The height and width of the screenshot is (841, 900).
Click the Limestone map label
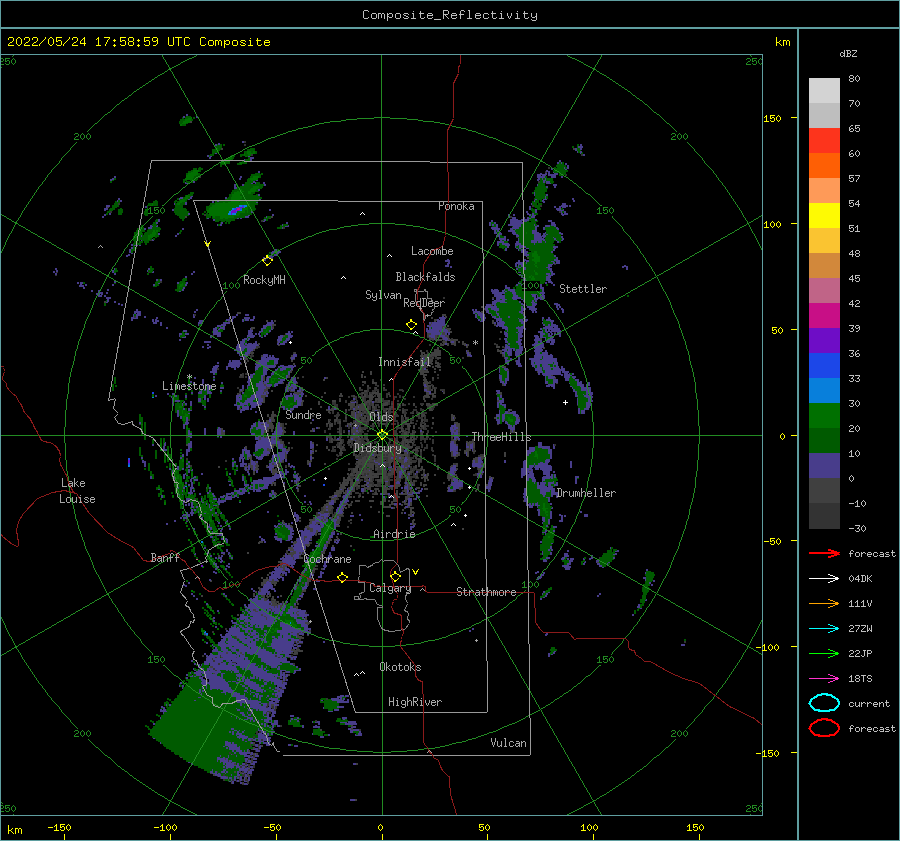(189, 386)
